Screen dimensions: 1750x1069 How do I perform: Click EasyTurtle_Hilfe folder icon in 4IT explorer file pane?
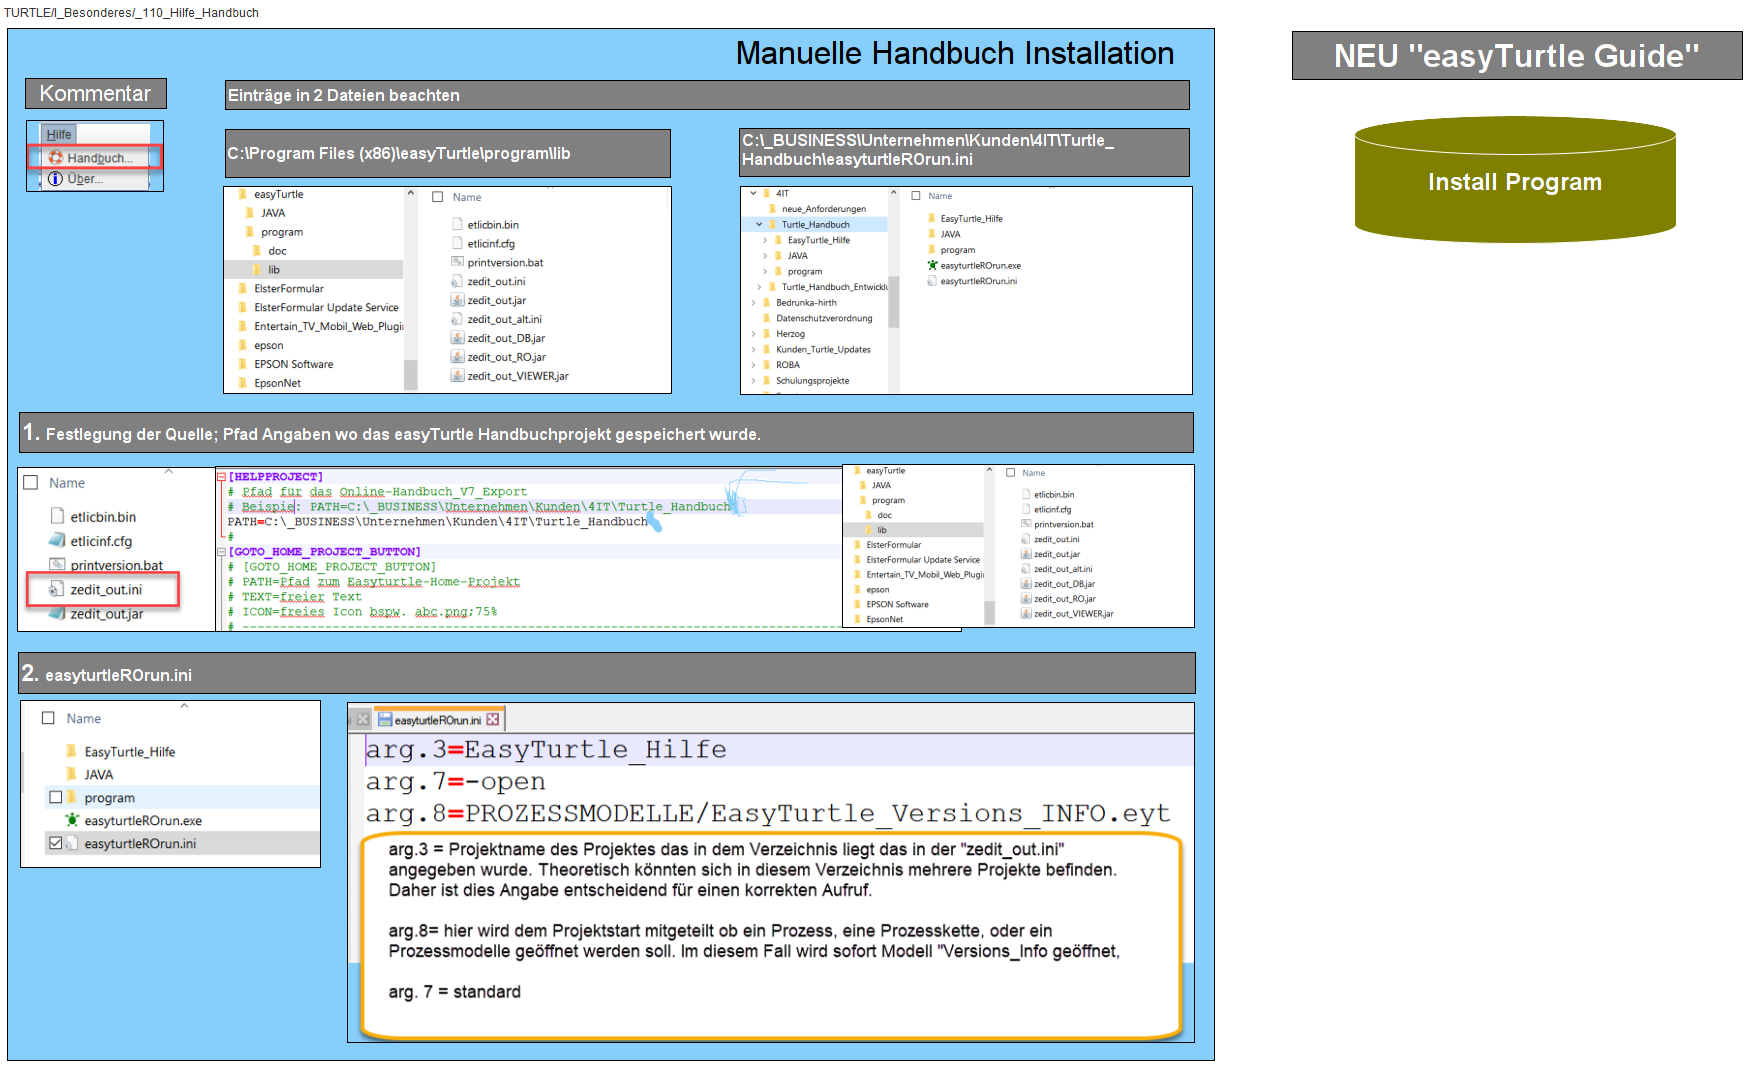point(932,218)
